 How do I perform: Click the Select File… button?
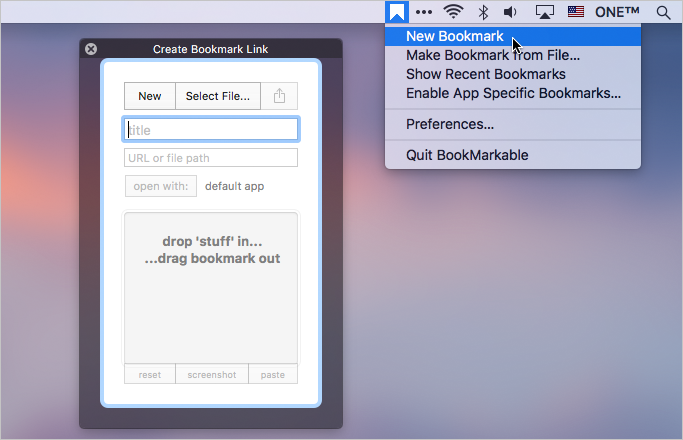click(218, 96)
